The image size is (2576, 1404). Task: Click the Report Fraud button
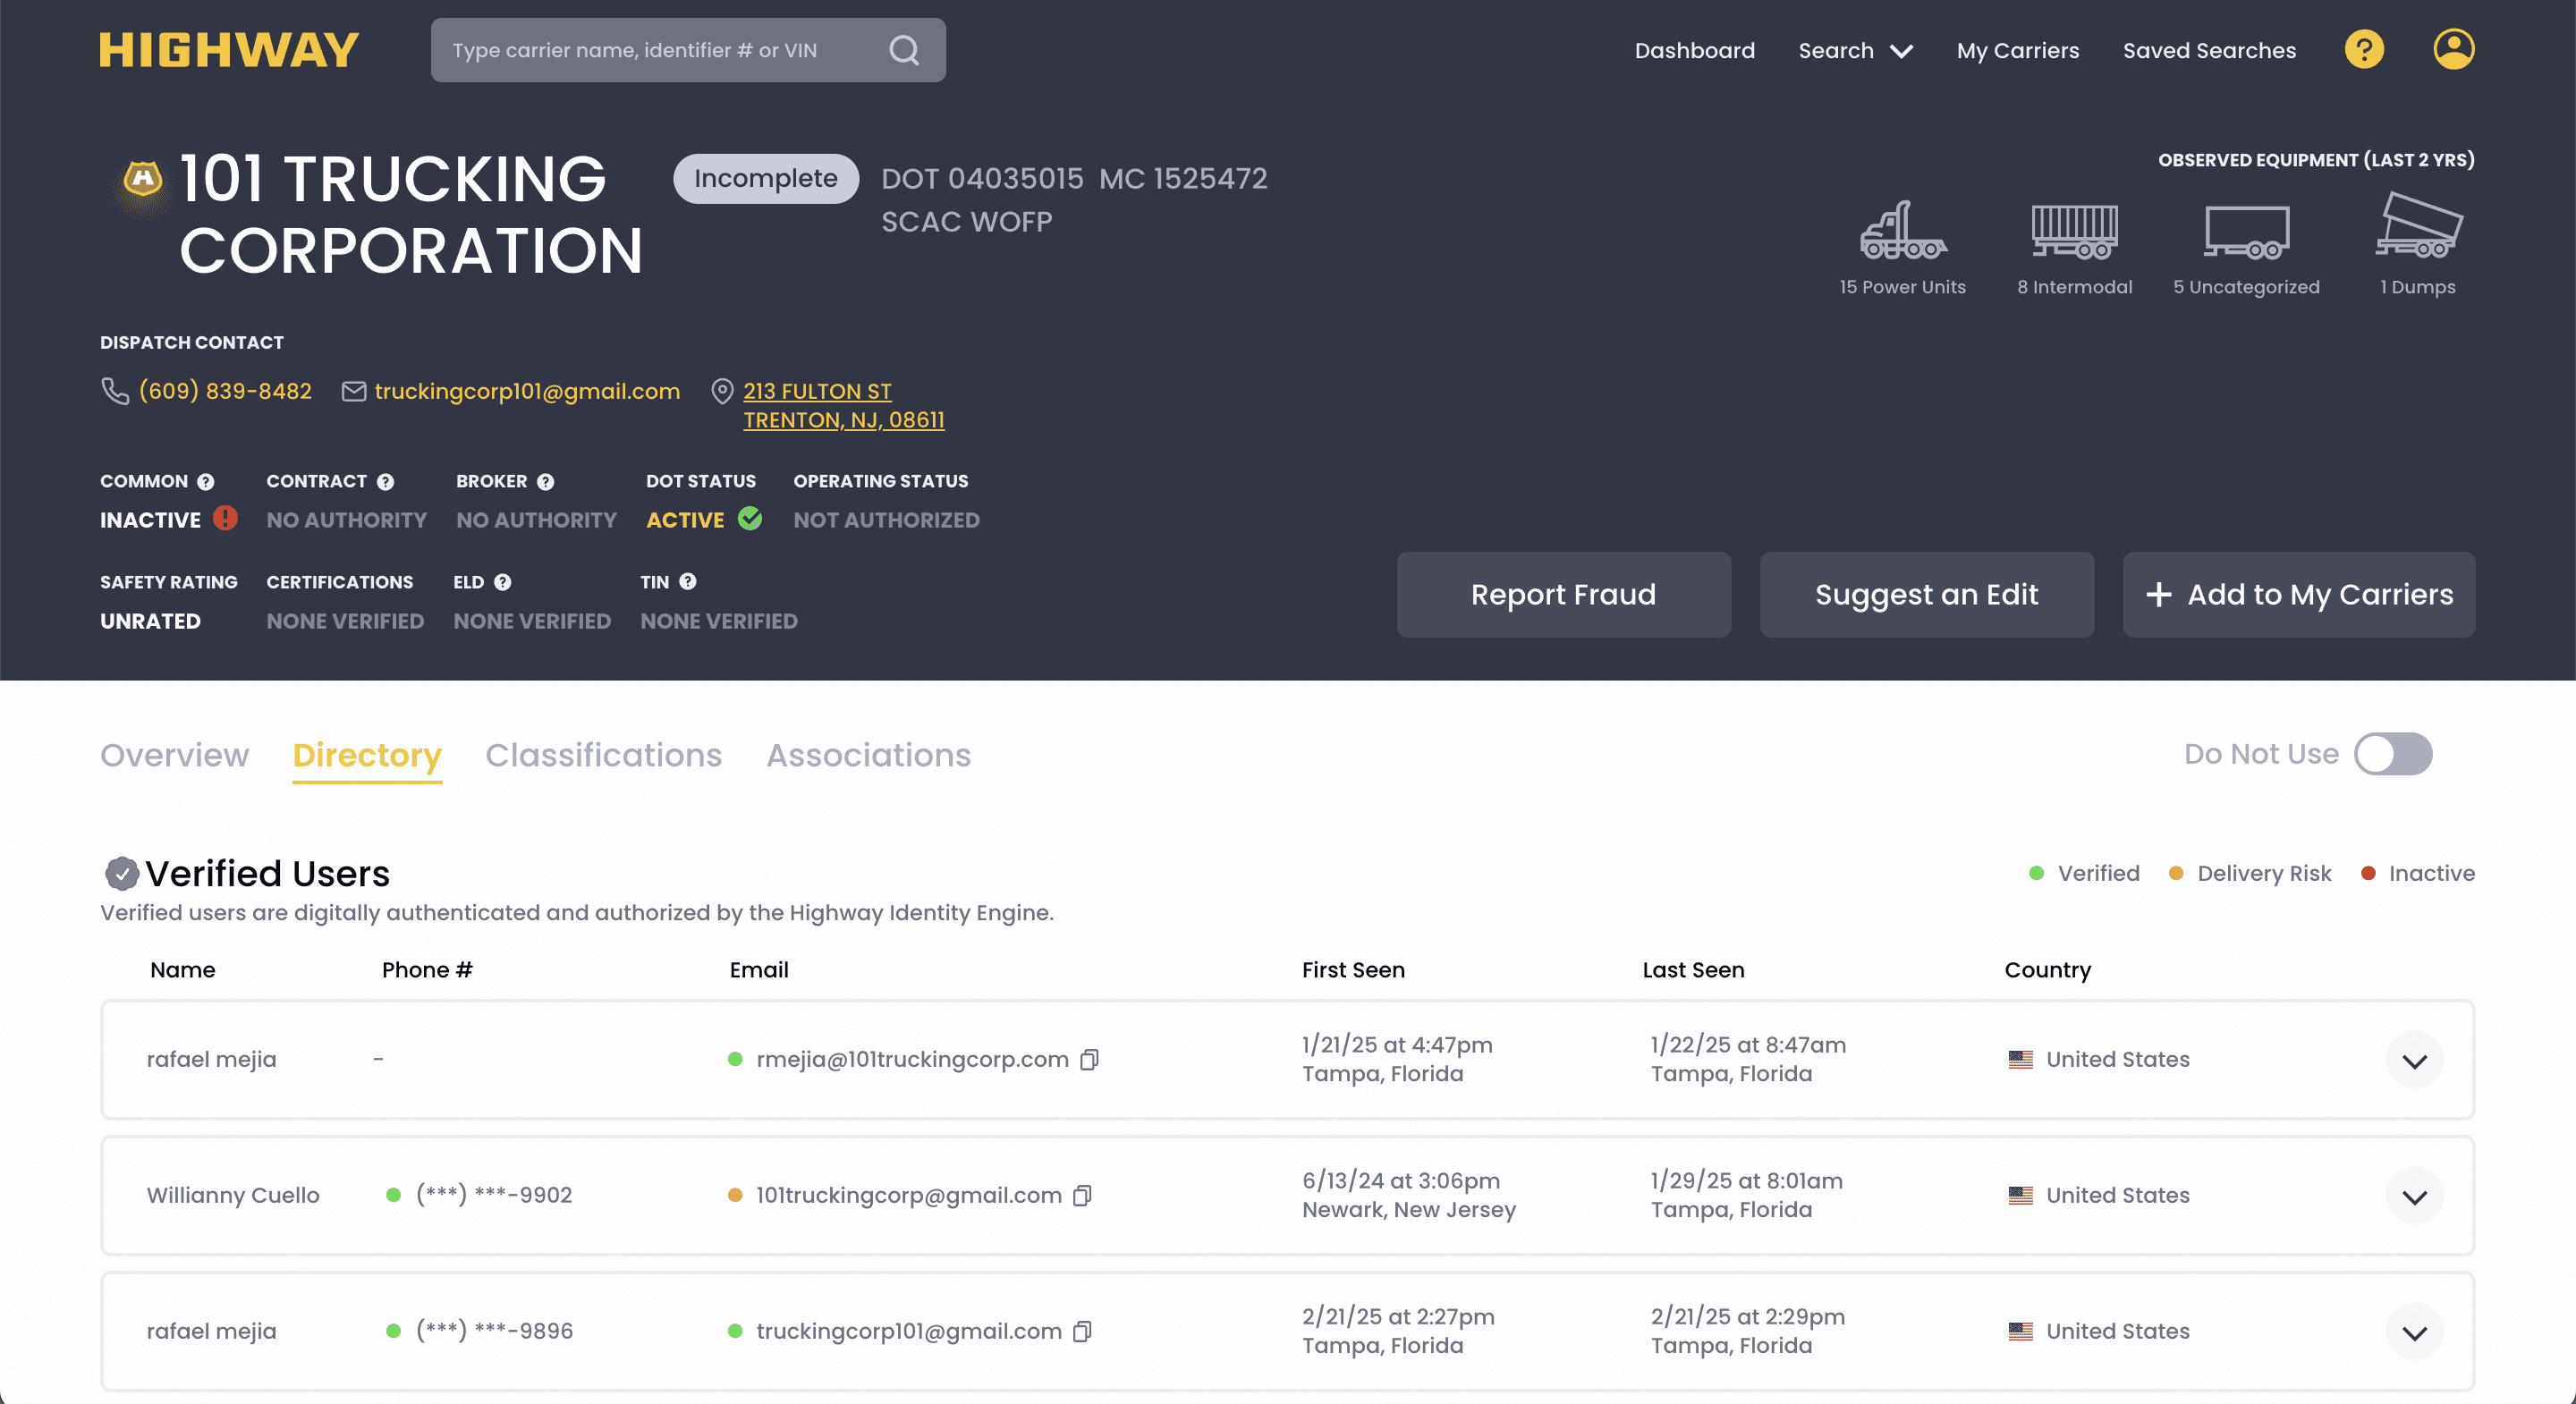click(1564, 595)
